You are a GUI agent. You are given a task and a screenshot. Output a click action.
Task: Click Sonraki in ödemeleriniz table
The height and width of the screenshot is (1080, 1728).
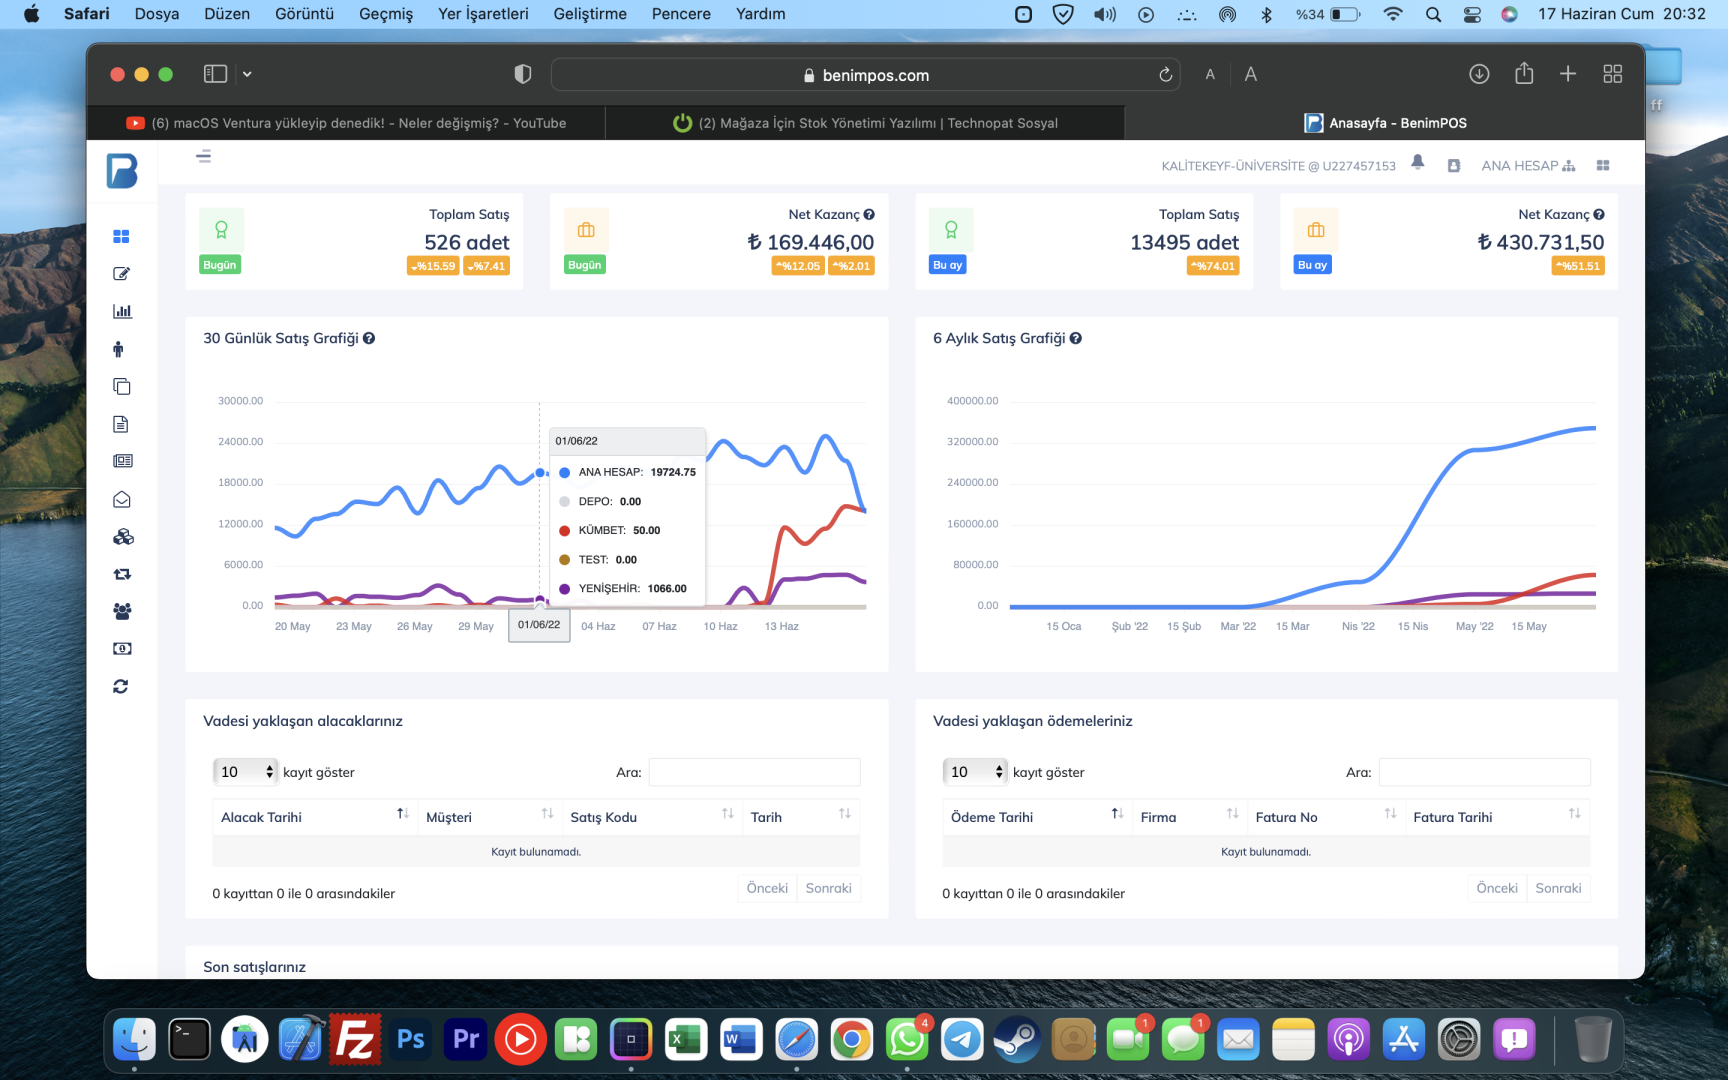pyautogui.click(x=1558, y=888)
